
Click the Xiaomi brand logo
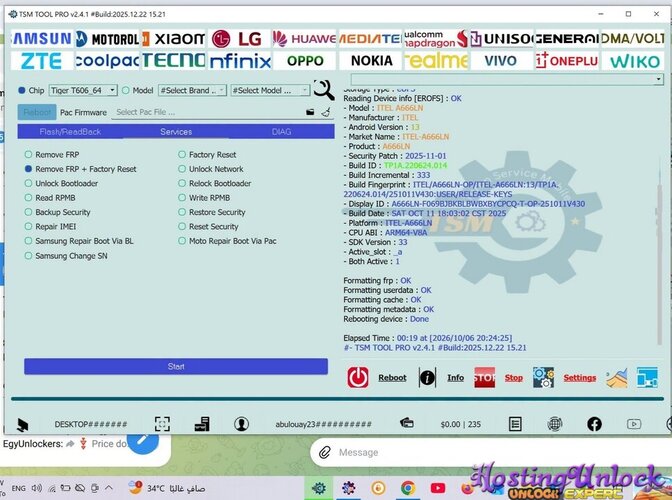click(x=174, y=39)
